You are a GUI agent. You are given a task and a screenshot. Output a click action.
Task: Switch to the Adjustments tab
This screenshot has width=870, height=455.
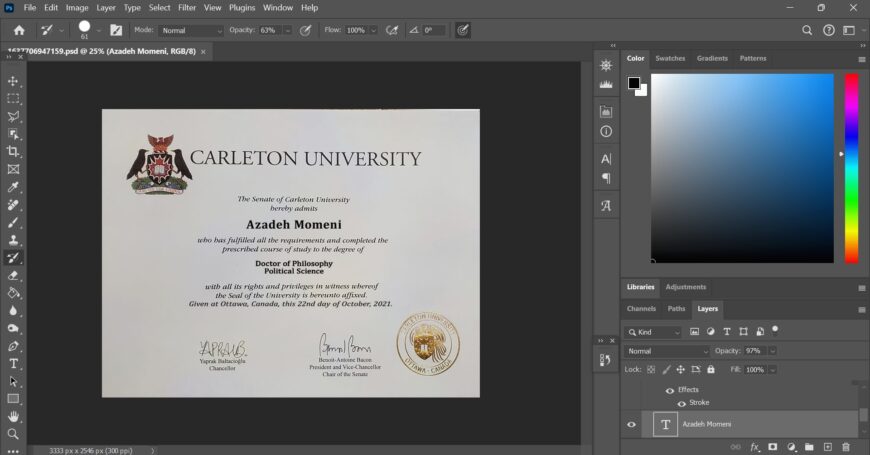[x=686, y=287]
